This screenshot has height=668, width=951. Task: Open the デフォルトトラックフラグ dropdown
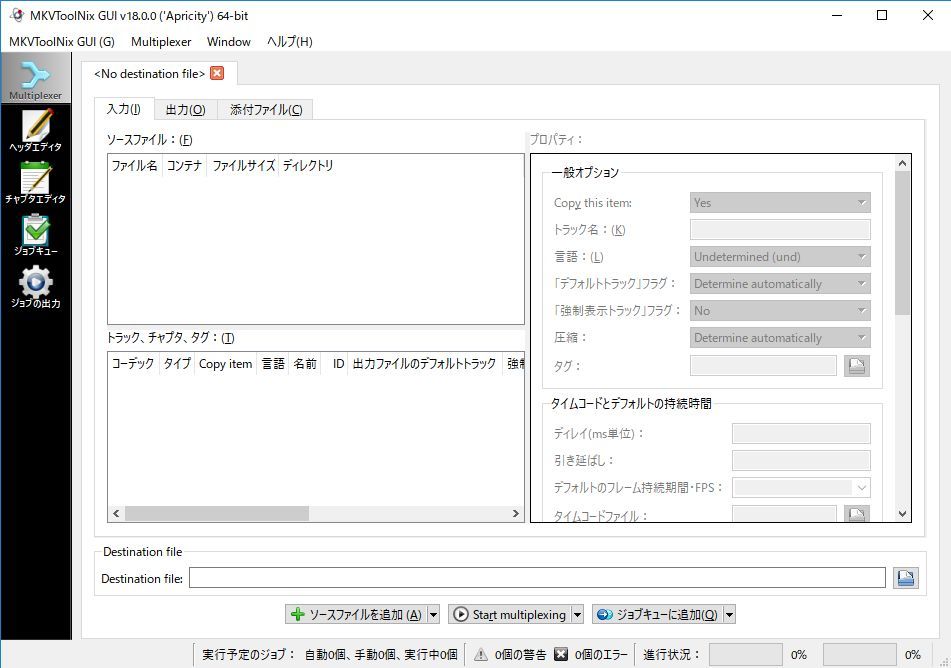pyautogui.click(x=780, y=283)
